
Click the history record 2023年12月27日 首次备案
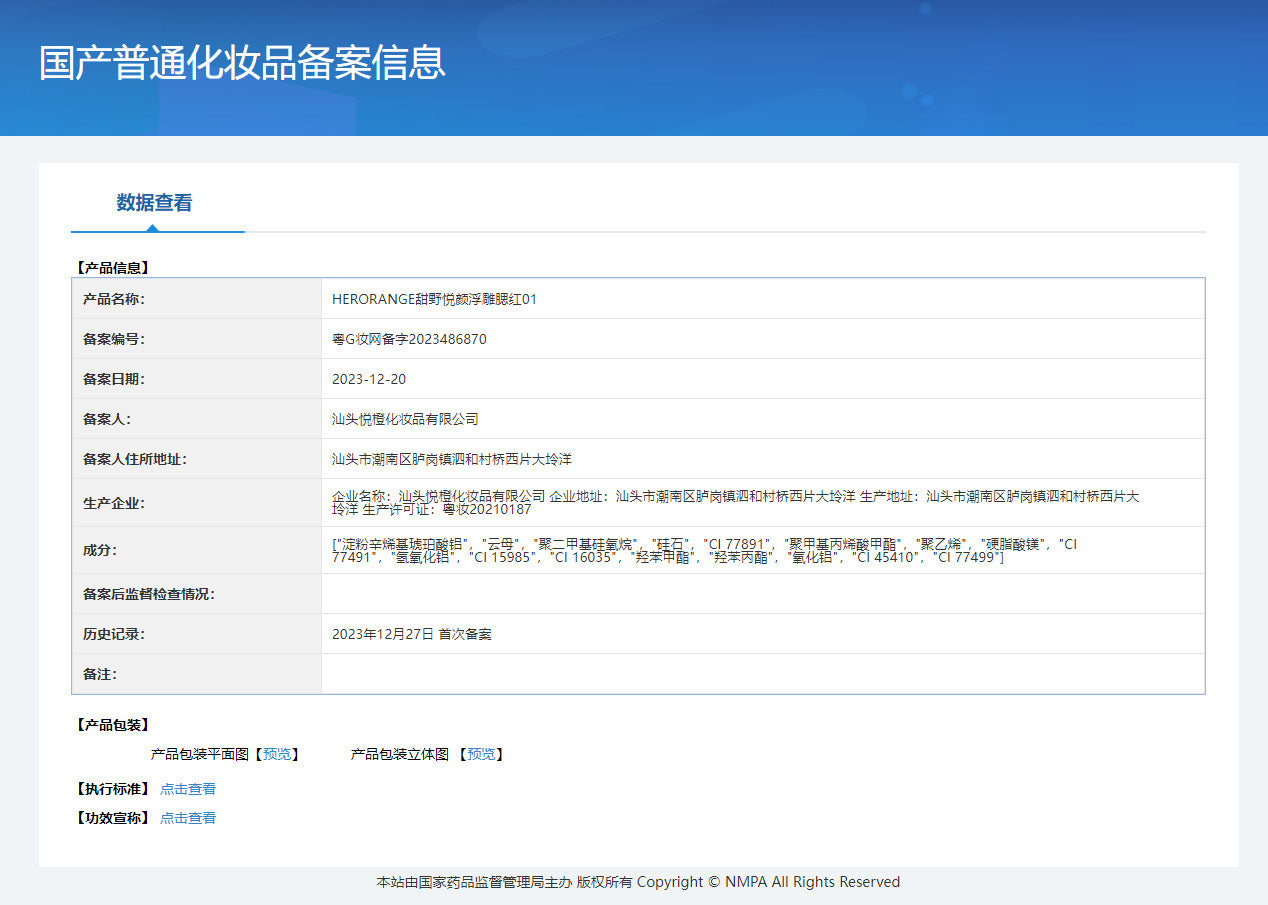[x=411, y=634]
